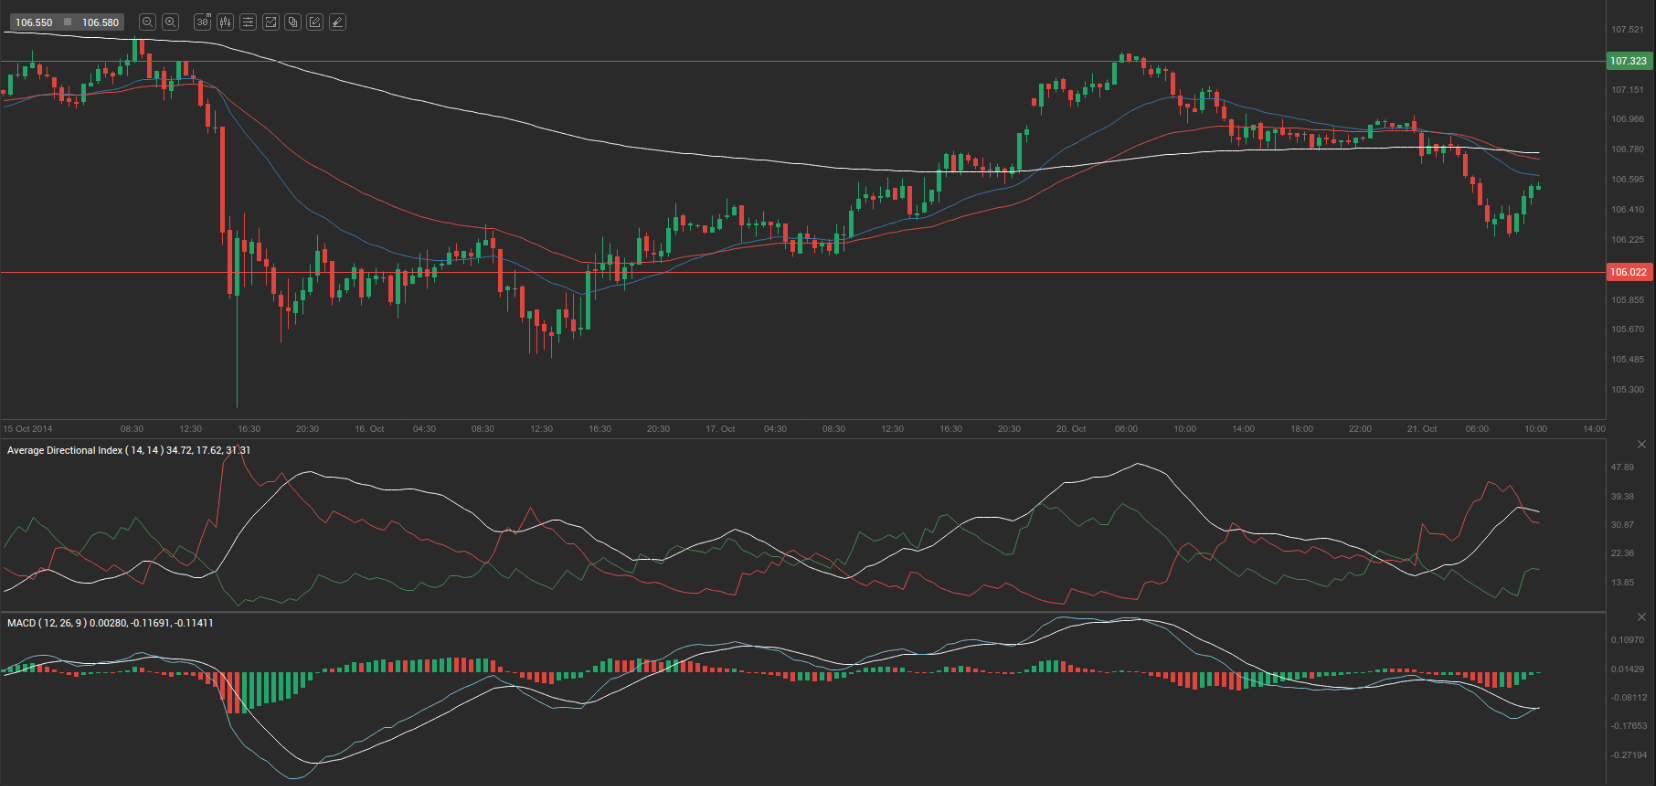
Task: Click the 17. Oct date on time axis
Action: 720,429
